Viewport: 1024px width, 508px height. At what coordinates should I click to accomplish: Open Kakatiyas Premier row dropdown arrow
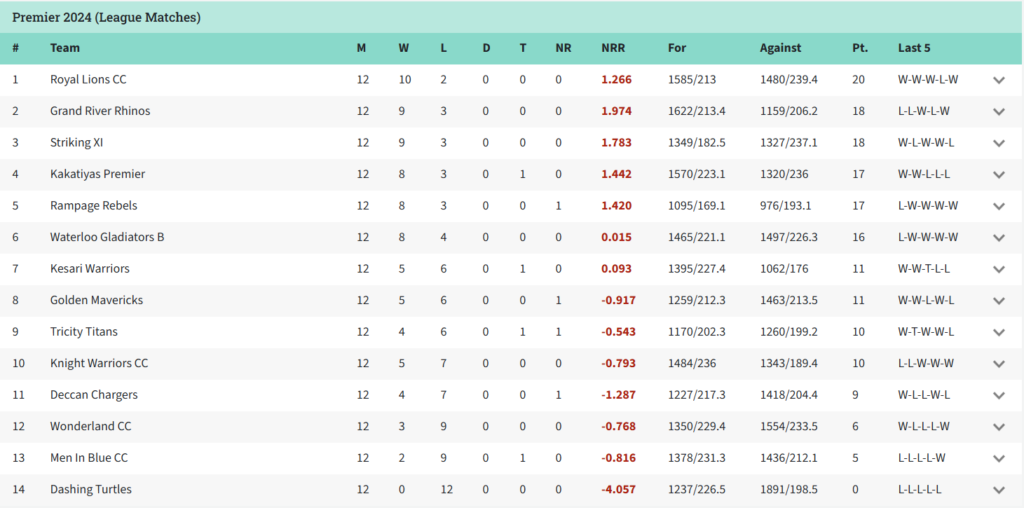(998, 174)
